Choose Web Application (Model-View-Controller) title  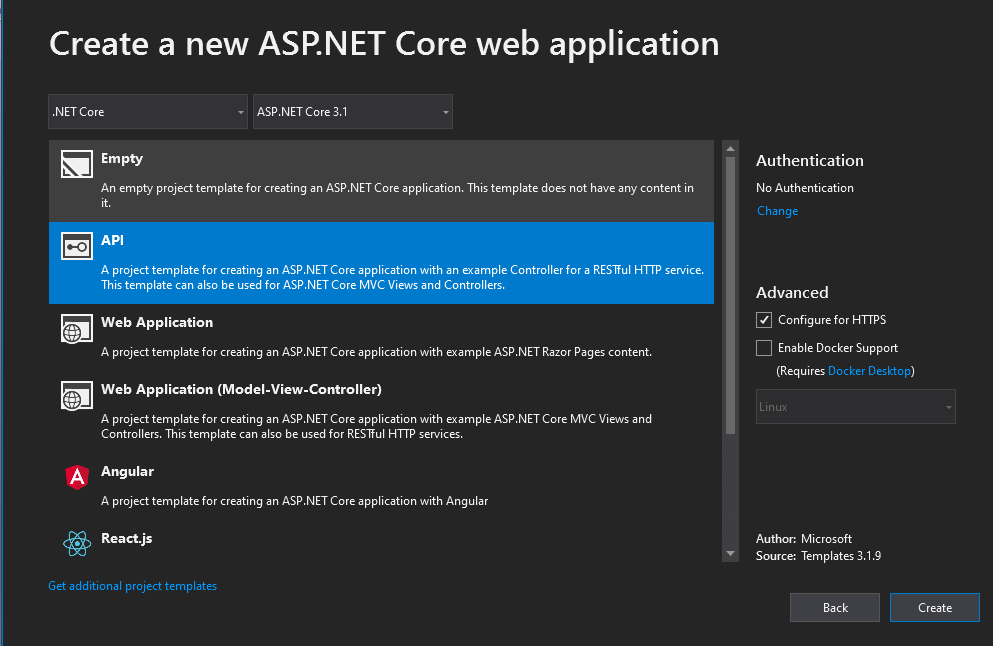point(241,390)
